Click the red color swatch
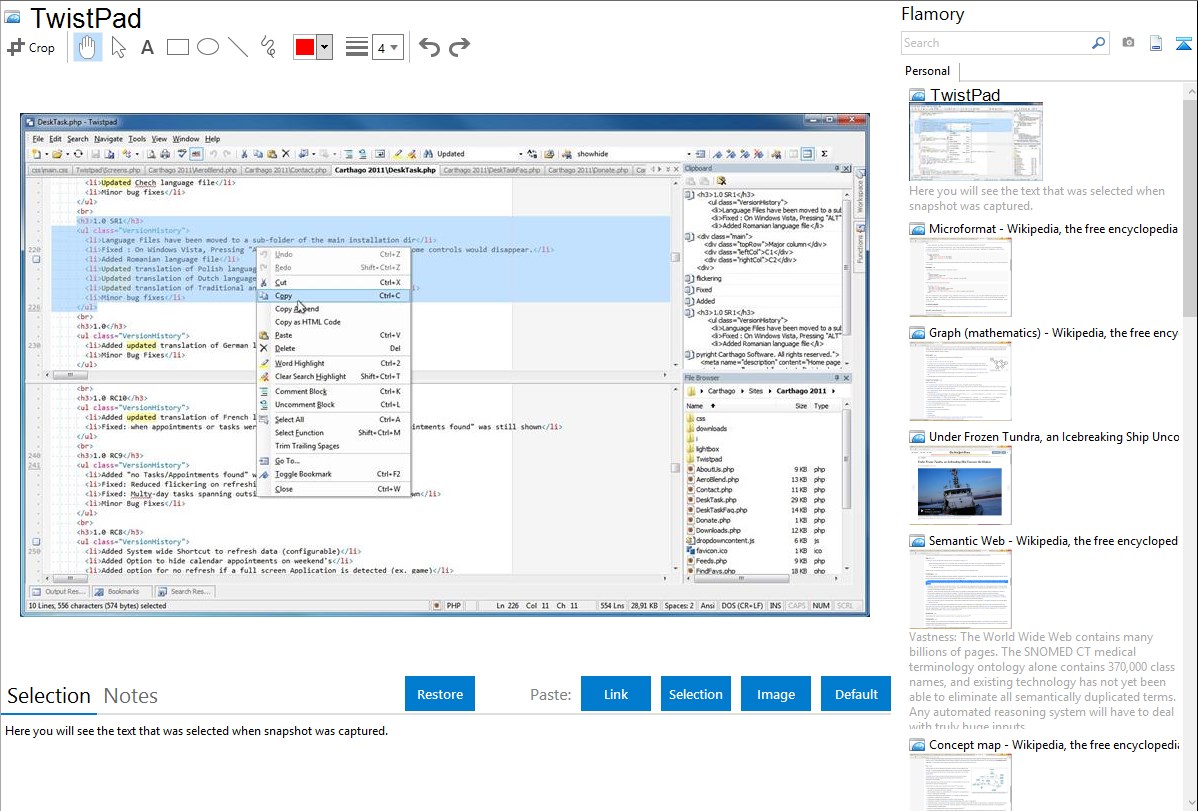Screen dimensions: 1198x811 point(305,47)
